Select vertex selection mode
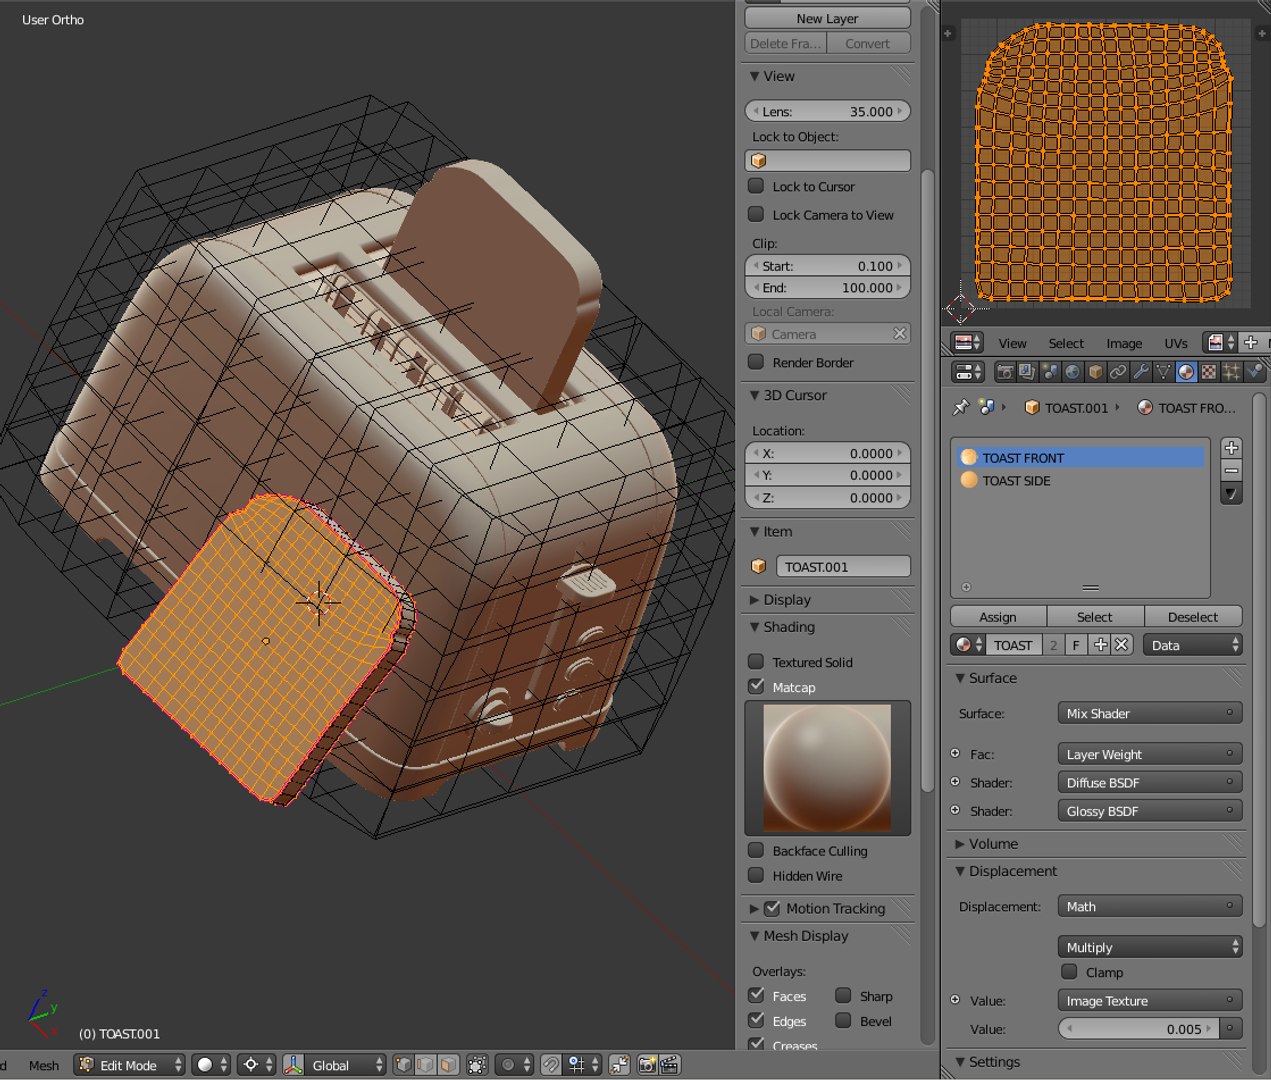The height and width of the screenshot is (1080, 1271). (x=404, y=1065)
